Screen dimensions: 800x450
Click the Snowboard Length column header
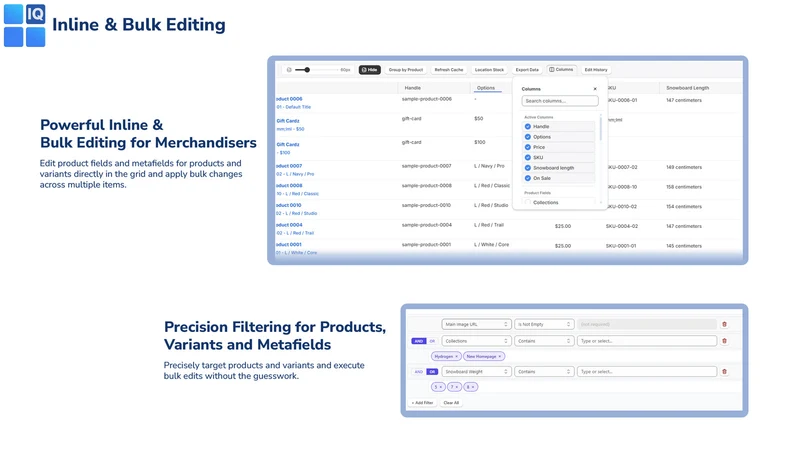click(687, 88)
